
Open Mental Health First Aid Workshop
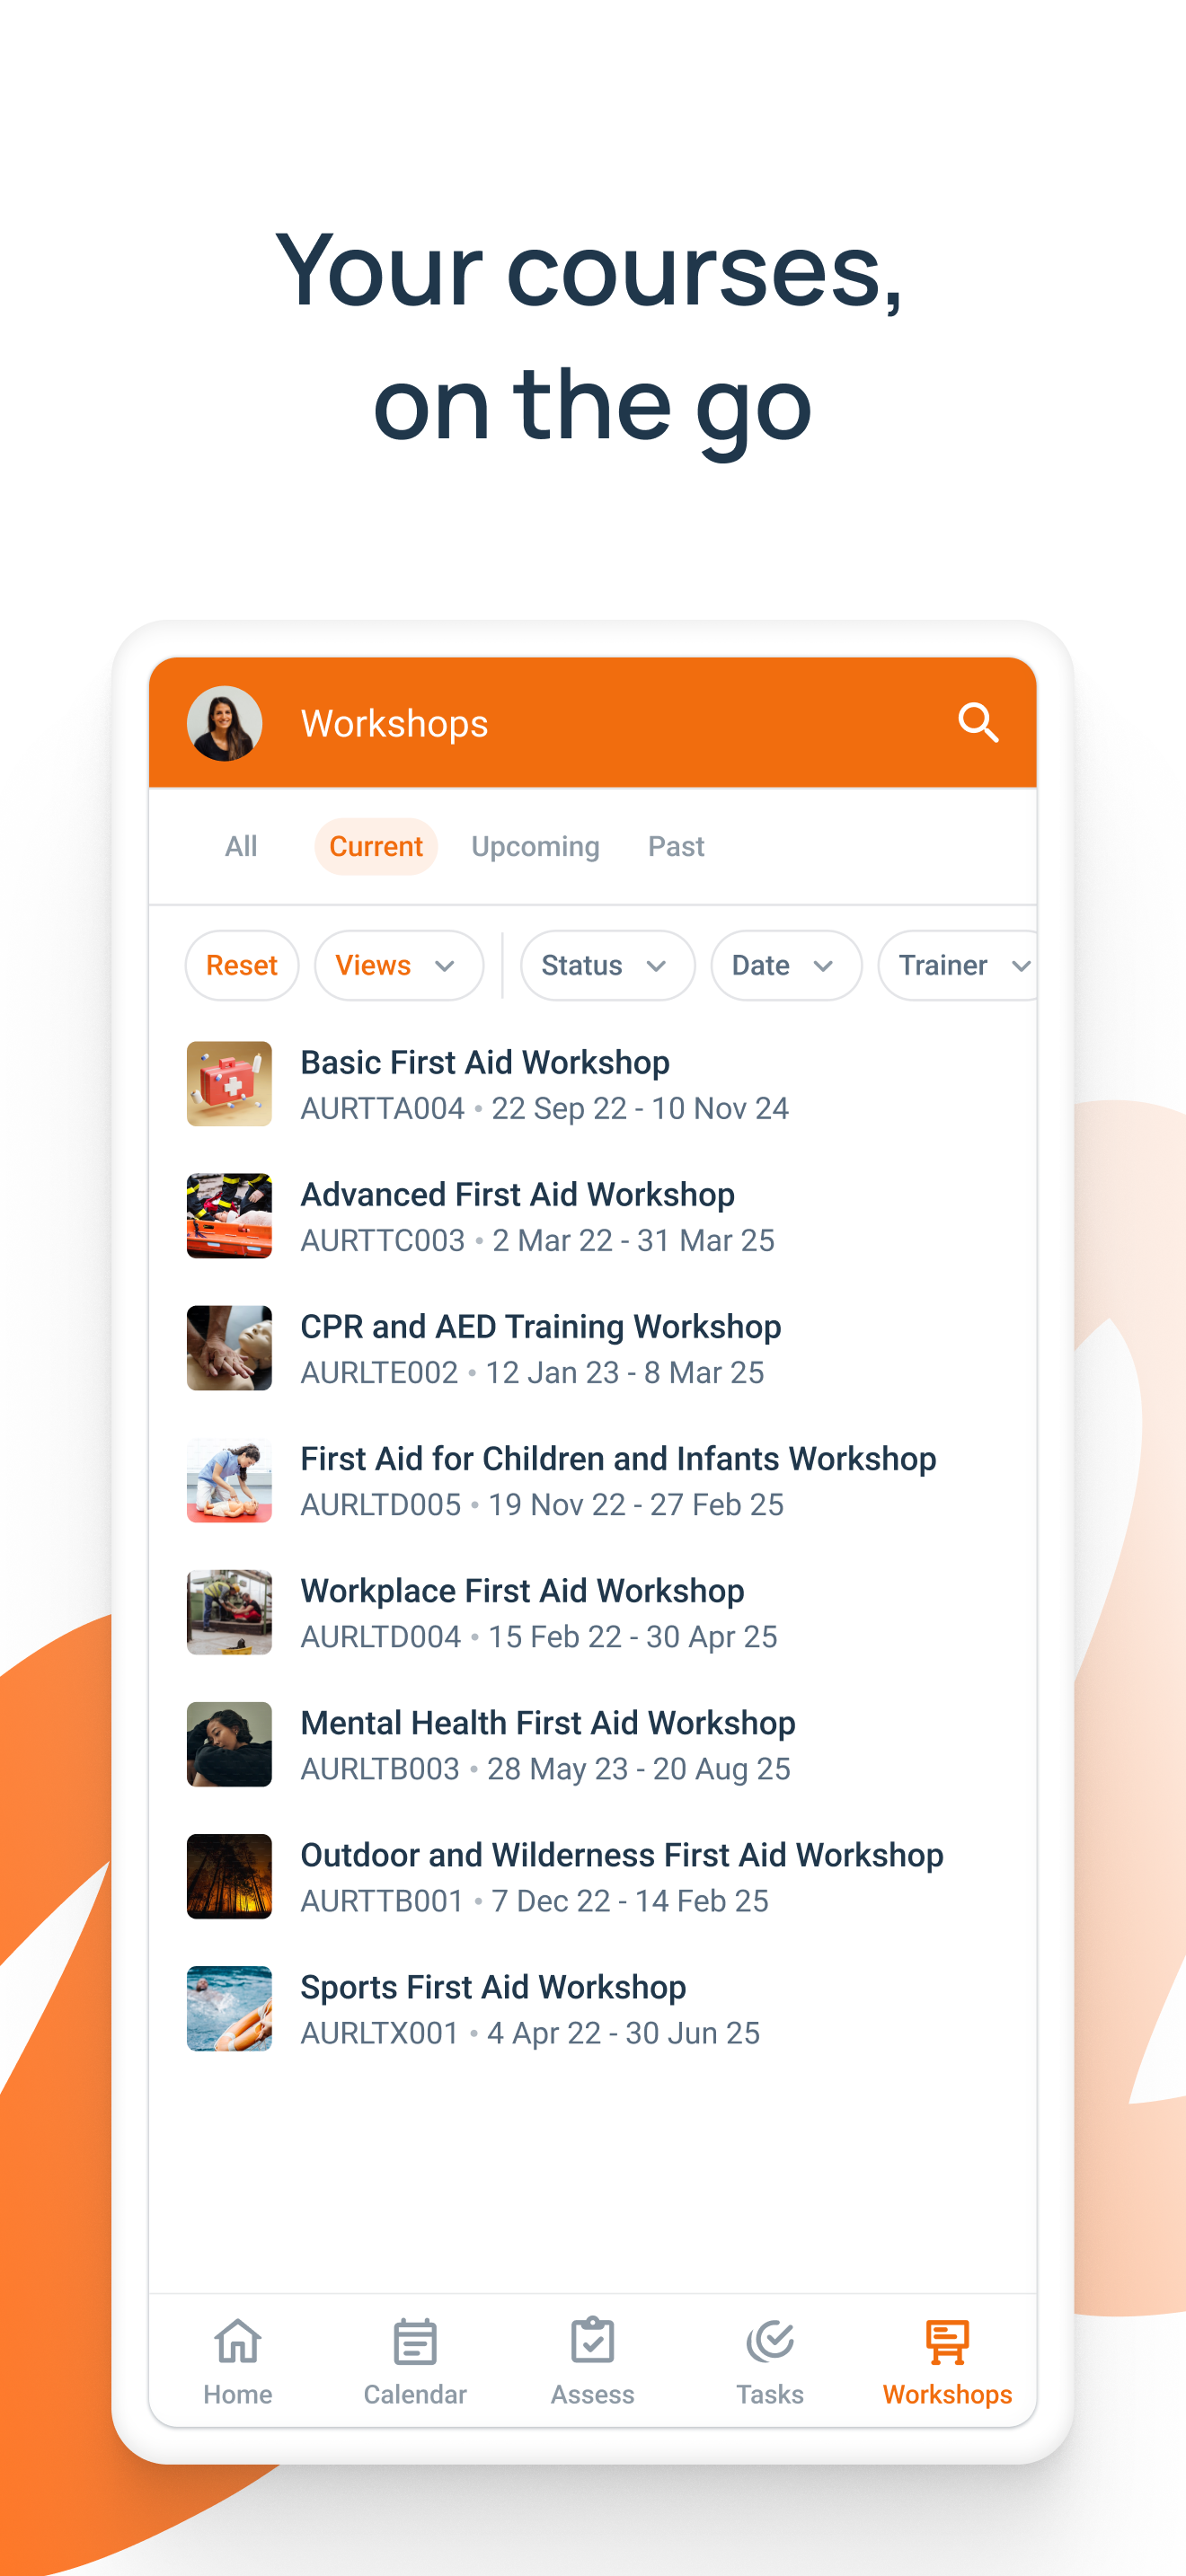coord(592,1744)
